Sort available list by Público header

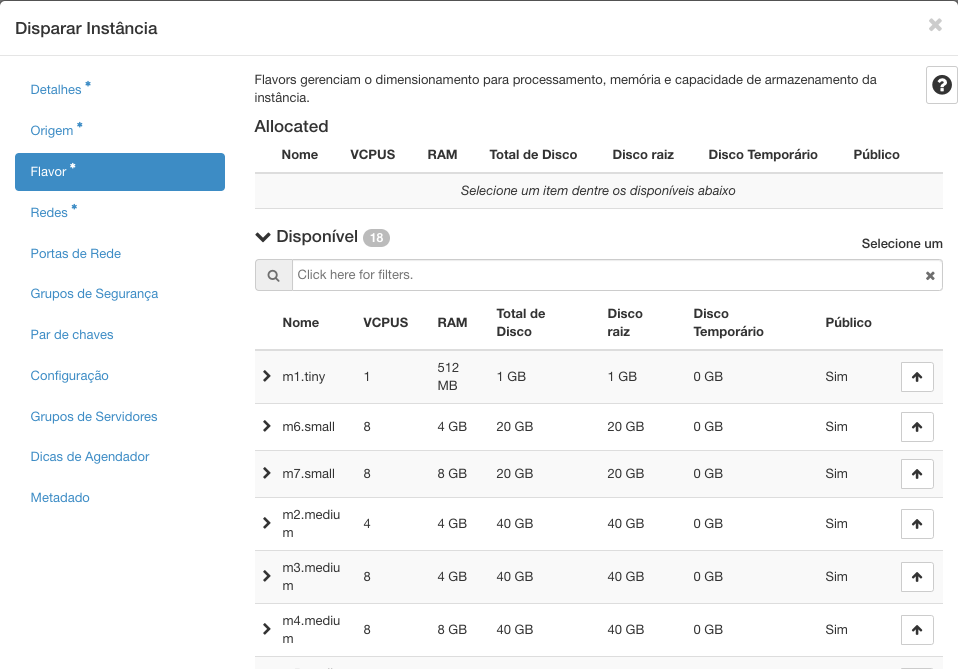tap(849, 323)
